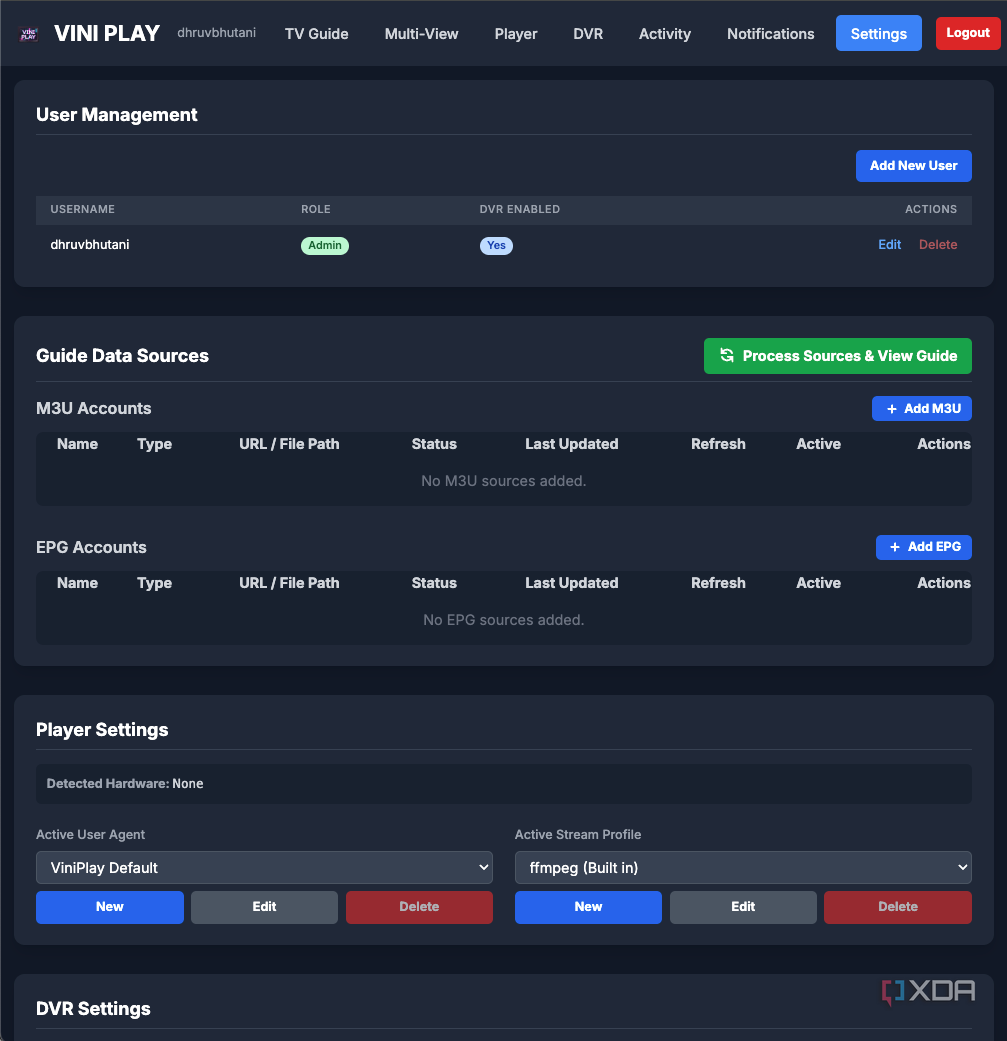Open the Activity tab
This screenshot has width=1007, height=1041.
[664, 34]
